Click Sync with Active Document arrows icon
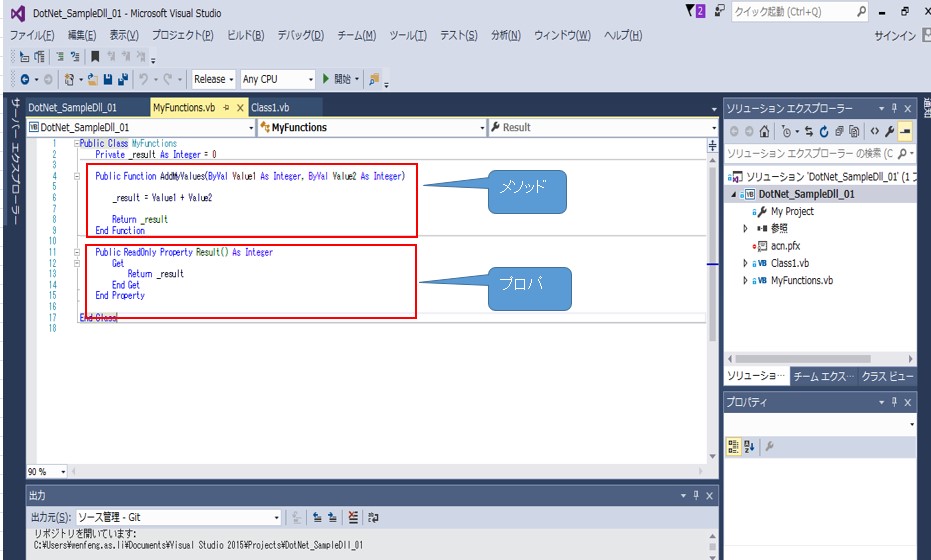The height and width of the screenshot is (560, 931). coord(809,131)
